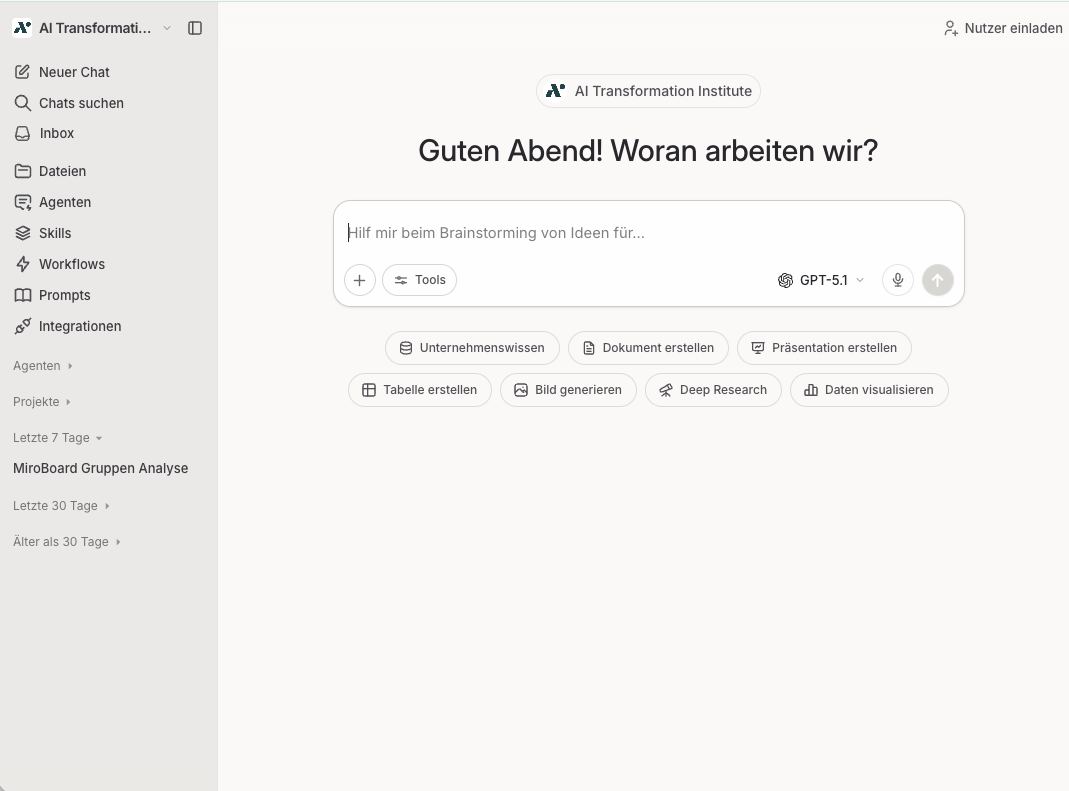Click the logo icon in Institute badge
The image size is (1069, 791).
(556, 91)
